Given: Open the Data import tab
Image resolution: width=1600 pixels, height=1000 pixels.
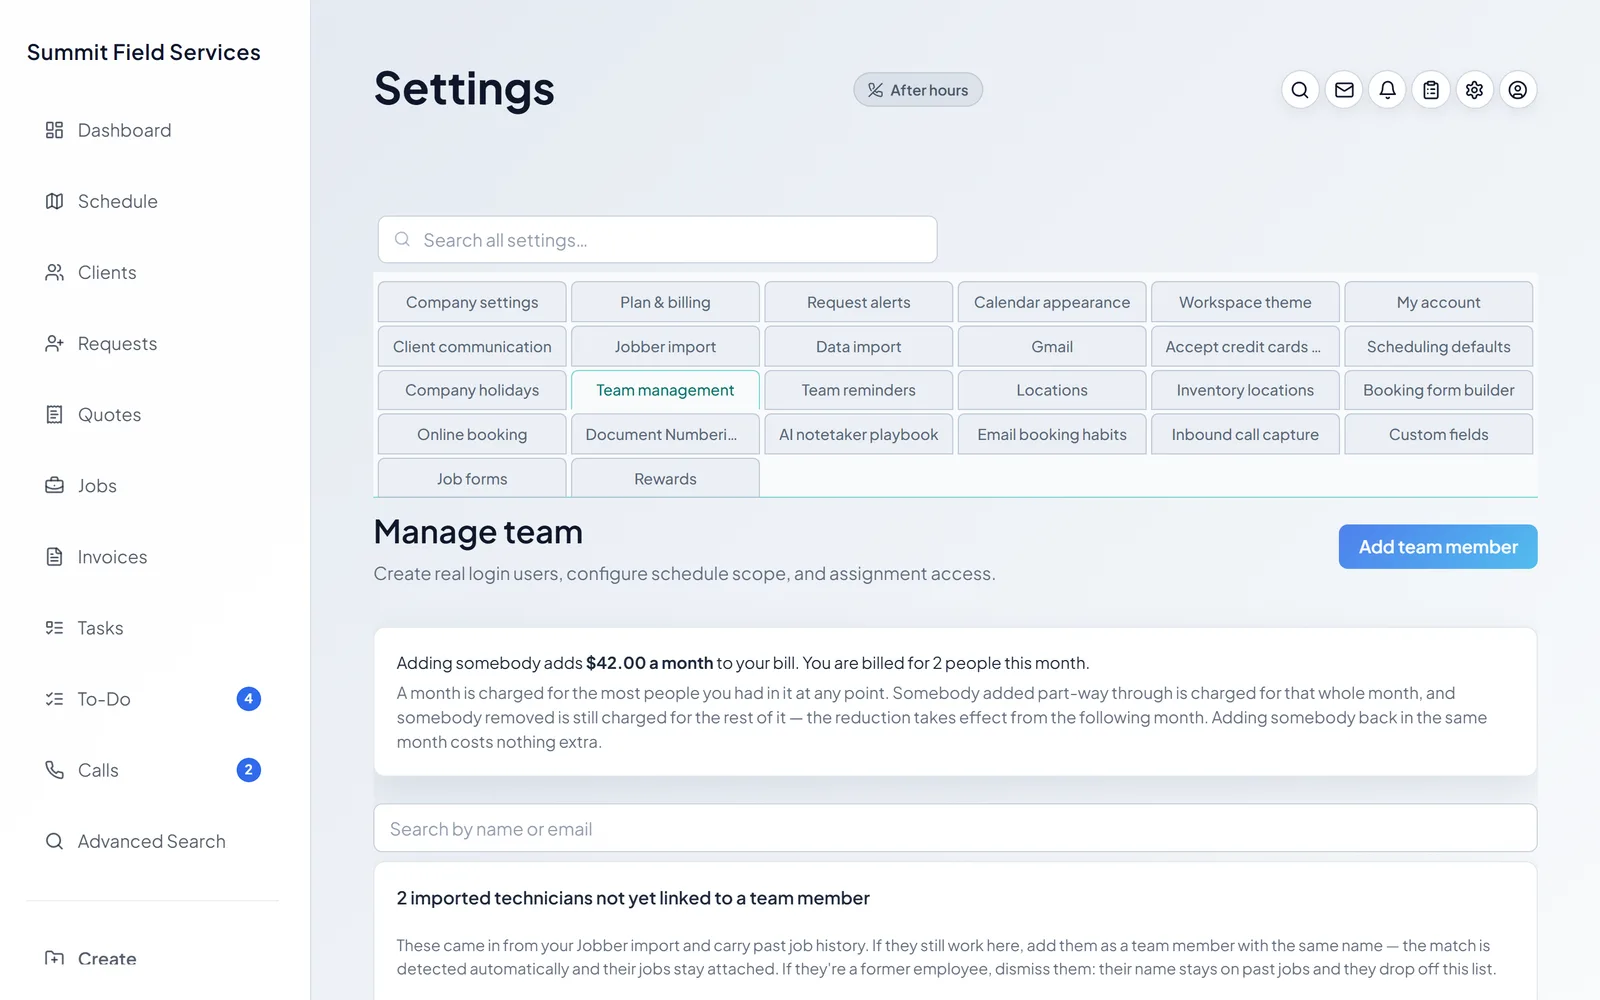Looking at the screenshot, I should pyautogui.click(x=859, y=346).
